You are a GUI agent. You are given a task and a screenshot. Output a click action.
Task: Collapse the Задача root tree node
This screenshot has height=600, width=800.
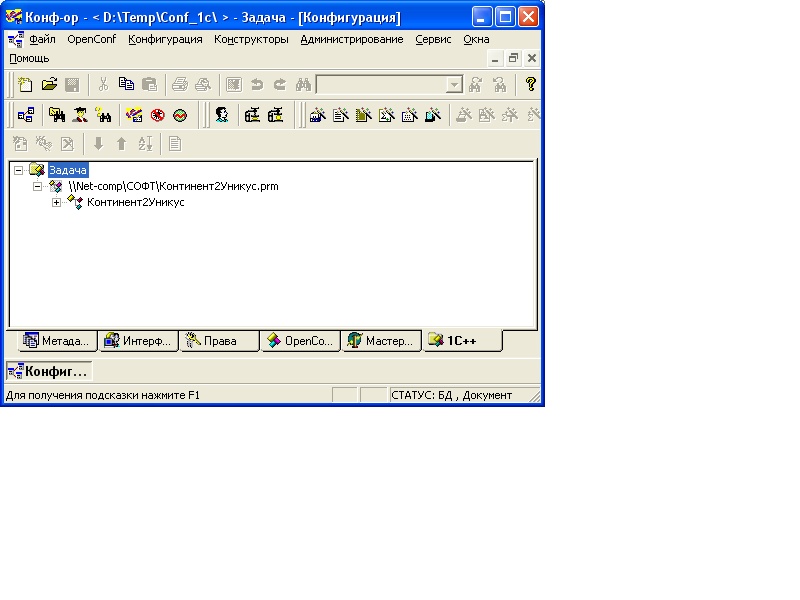point(19,170)
